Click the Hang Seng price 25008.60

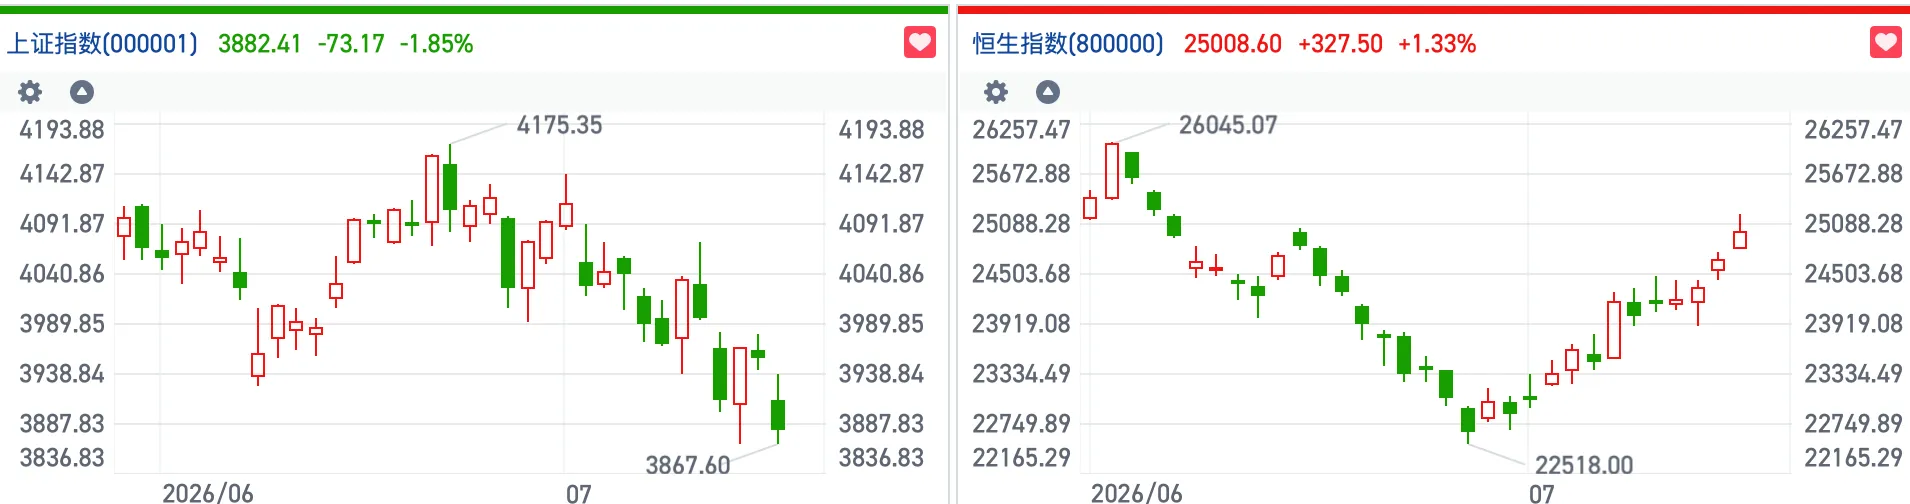pyautogui.click(x=1232, y=44)
